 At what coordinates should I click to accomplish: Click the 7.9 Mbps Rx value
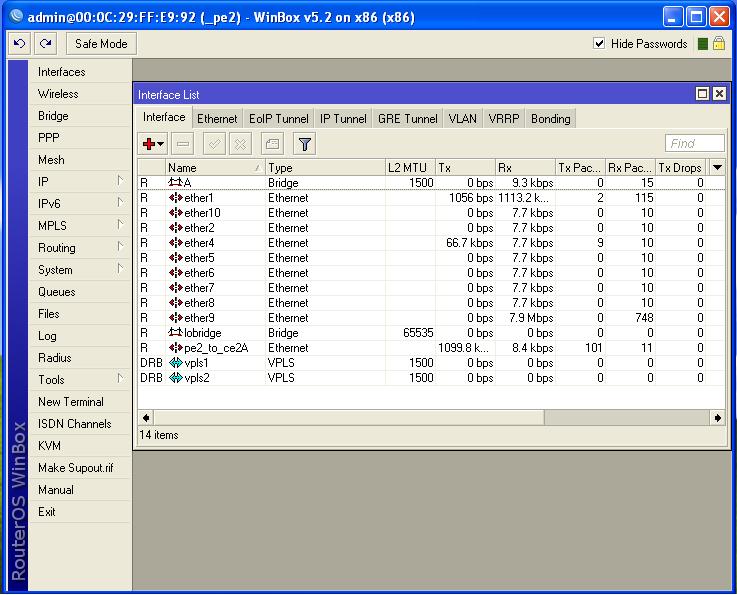click(x=531, y=318)
